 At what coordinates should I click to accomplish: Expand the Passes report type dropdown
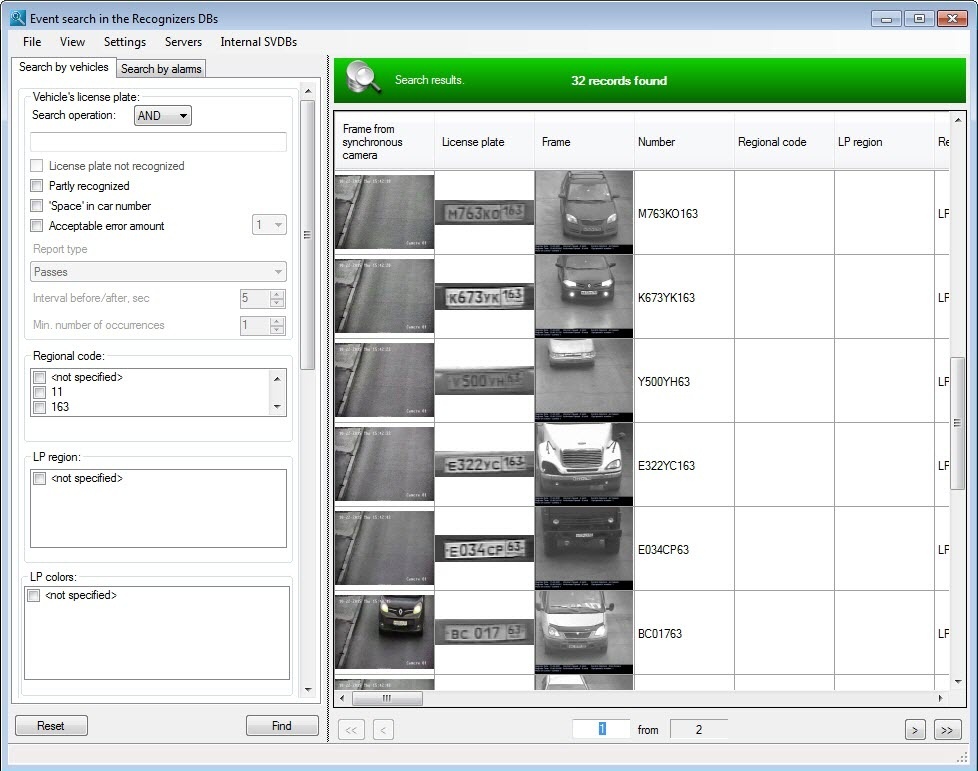click(159, 272)
